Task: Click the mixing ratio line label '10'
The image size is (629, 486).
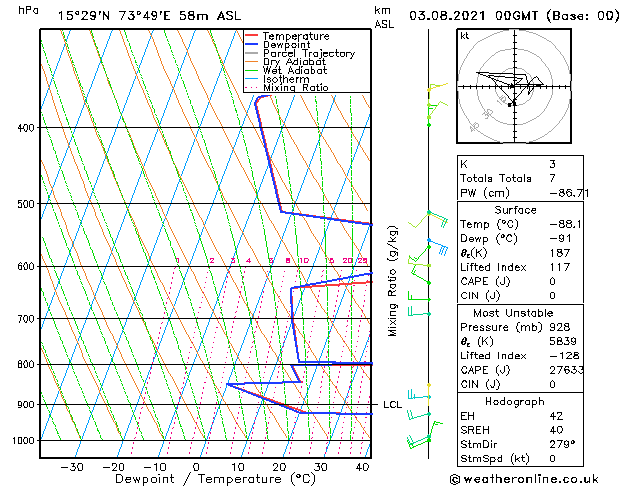Action: [x=304, y=261]
